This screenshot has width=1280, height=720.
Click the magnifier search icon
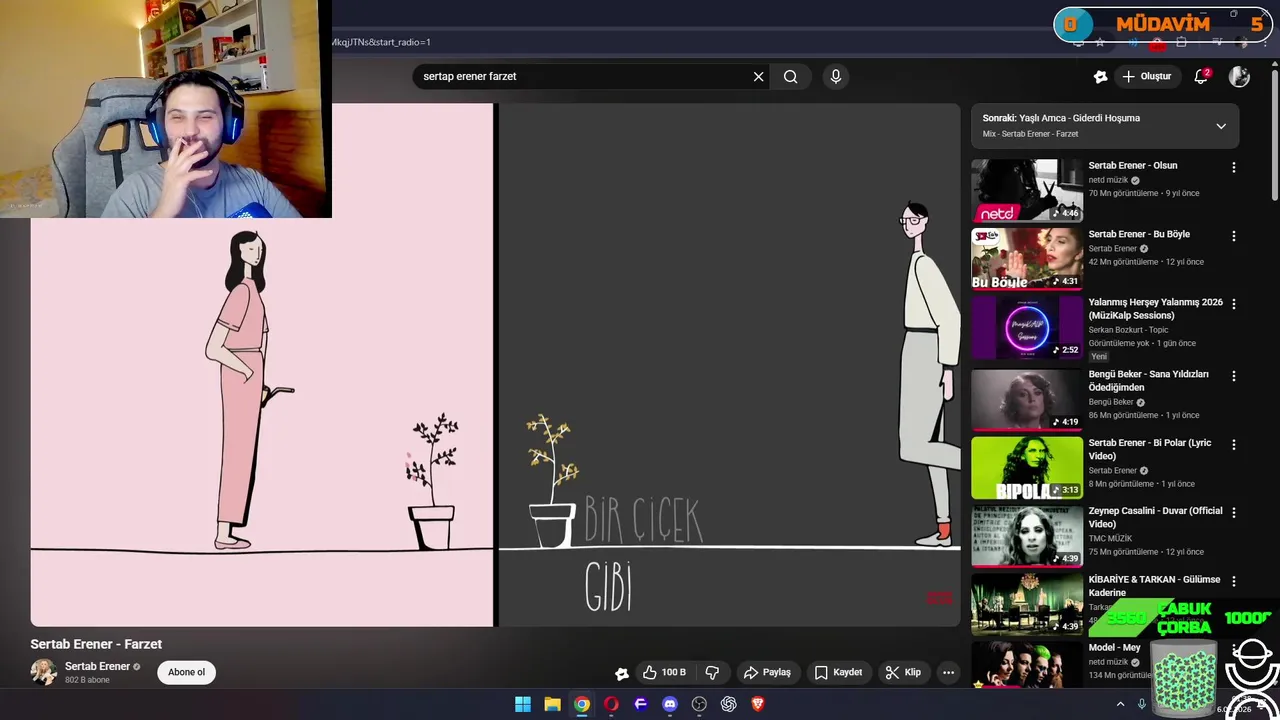pos(790,76)
